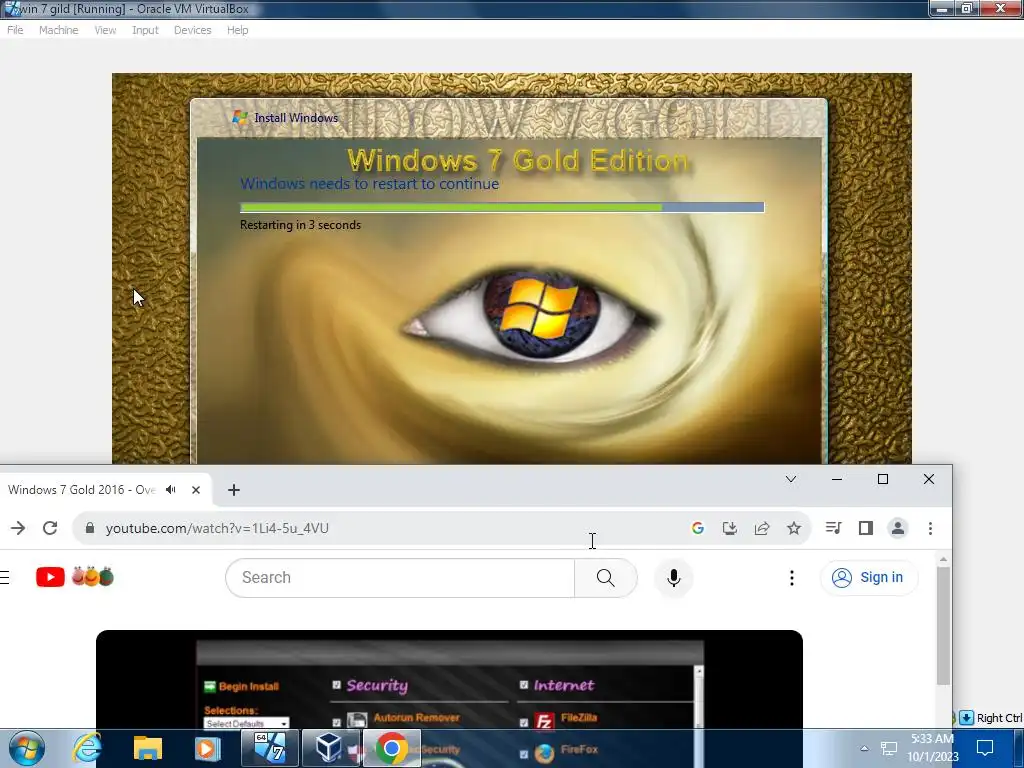Open Chrome's media controls icon
The height and width of the screenshot is (768, 1024).
click(833, 528)
